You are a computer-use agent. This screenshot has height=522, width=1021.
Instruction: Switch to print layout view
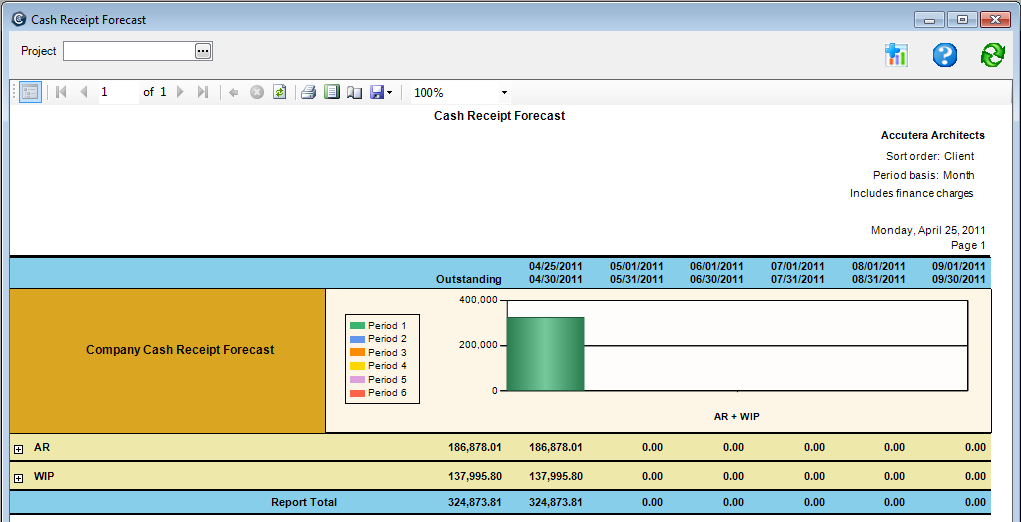click(x=331, y=92)
